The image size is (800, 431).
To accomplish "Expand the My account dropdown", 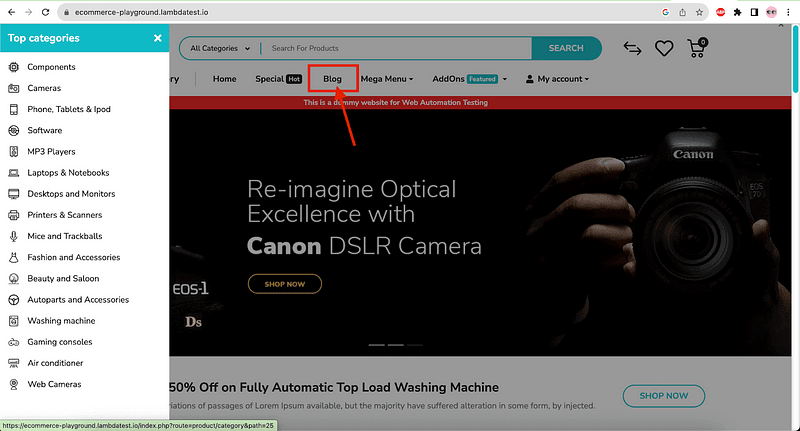I will click(557, 79).
